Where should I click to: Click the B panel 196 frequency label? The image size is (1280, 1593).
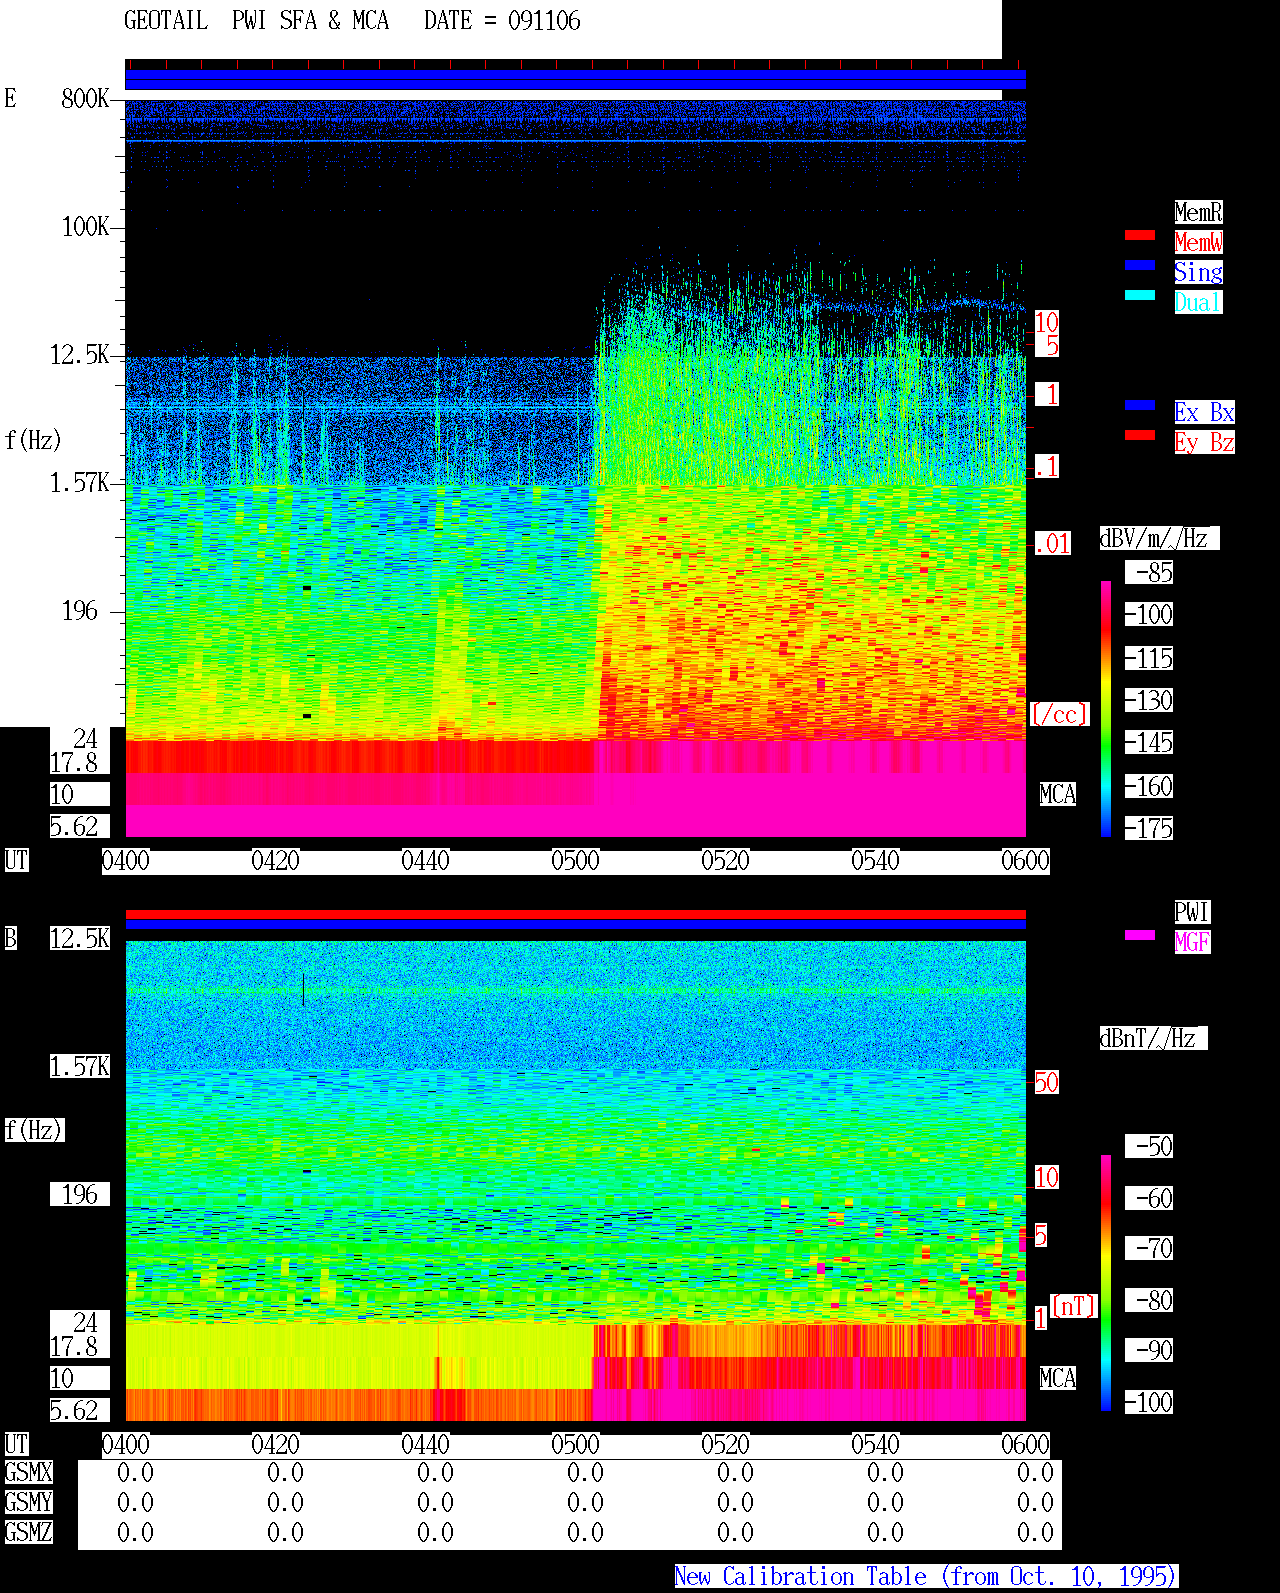coord(80,1194)
